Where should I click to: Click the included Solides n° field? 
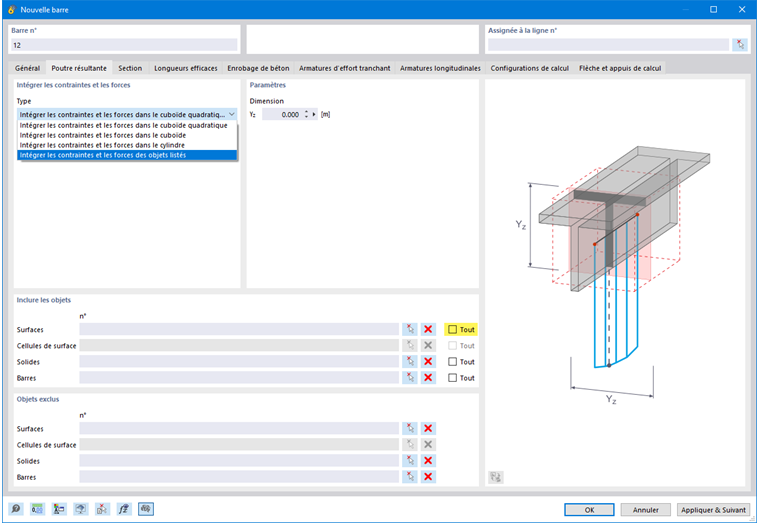(239, 362)
